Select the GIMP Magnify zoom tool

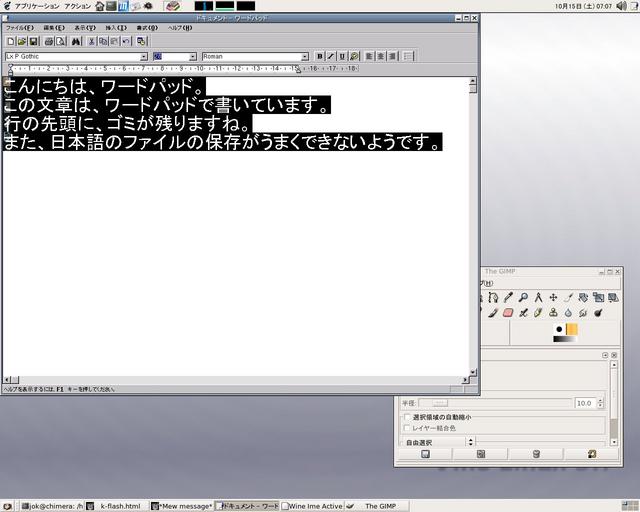click(x=523, y=297)
